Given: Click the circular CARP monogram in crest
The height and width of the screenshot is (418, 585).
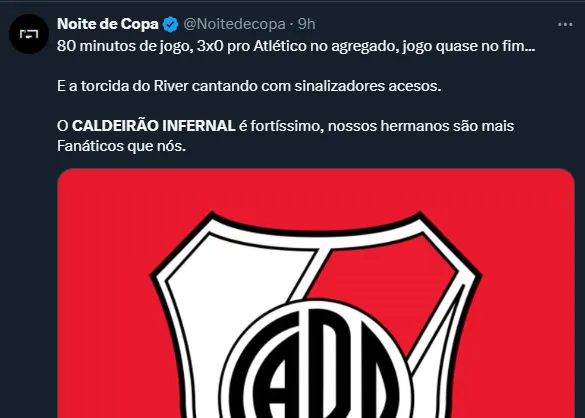Looking at the screenshot, I should pyautogui.click(x=316, y=359).
